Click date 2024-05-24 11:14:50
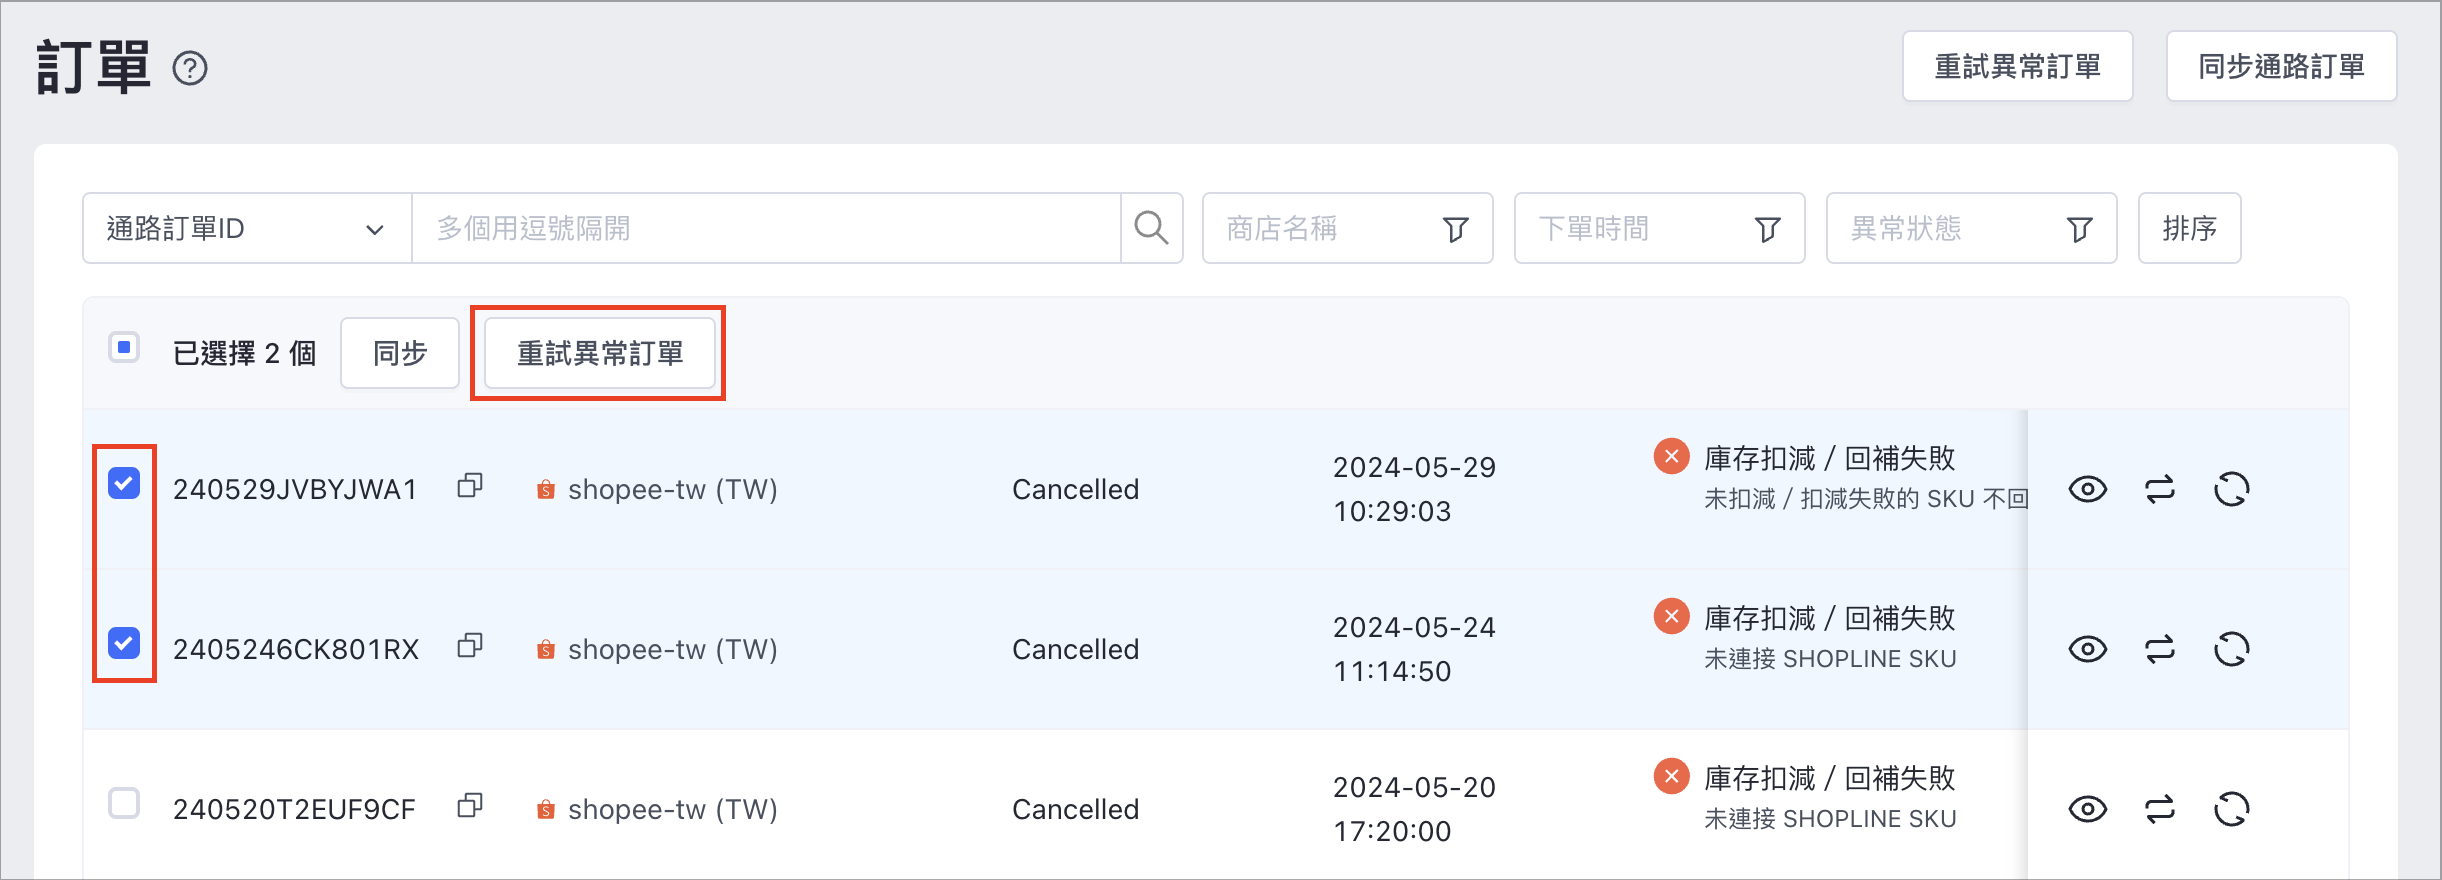Screen dimensions: 2442x880 1414,649
